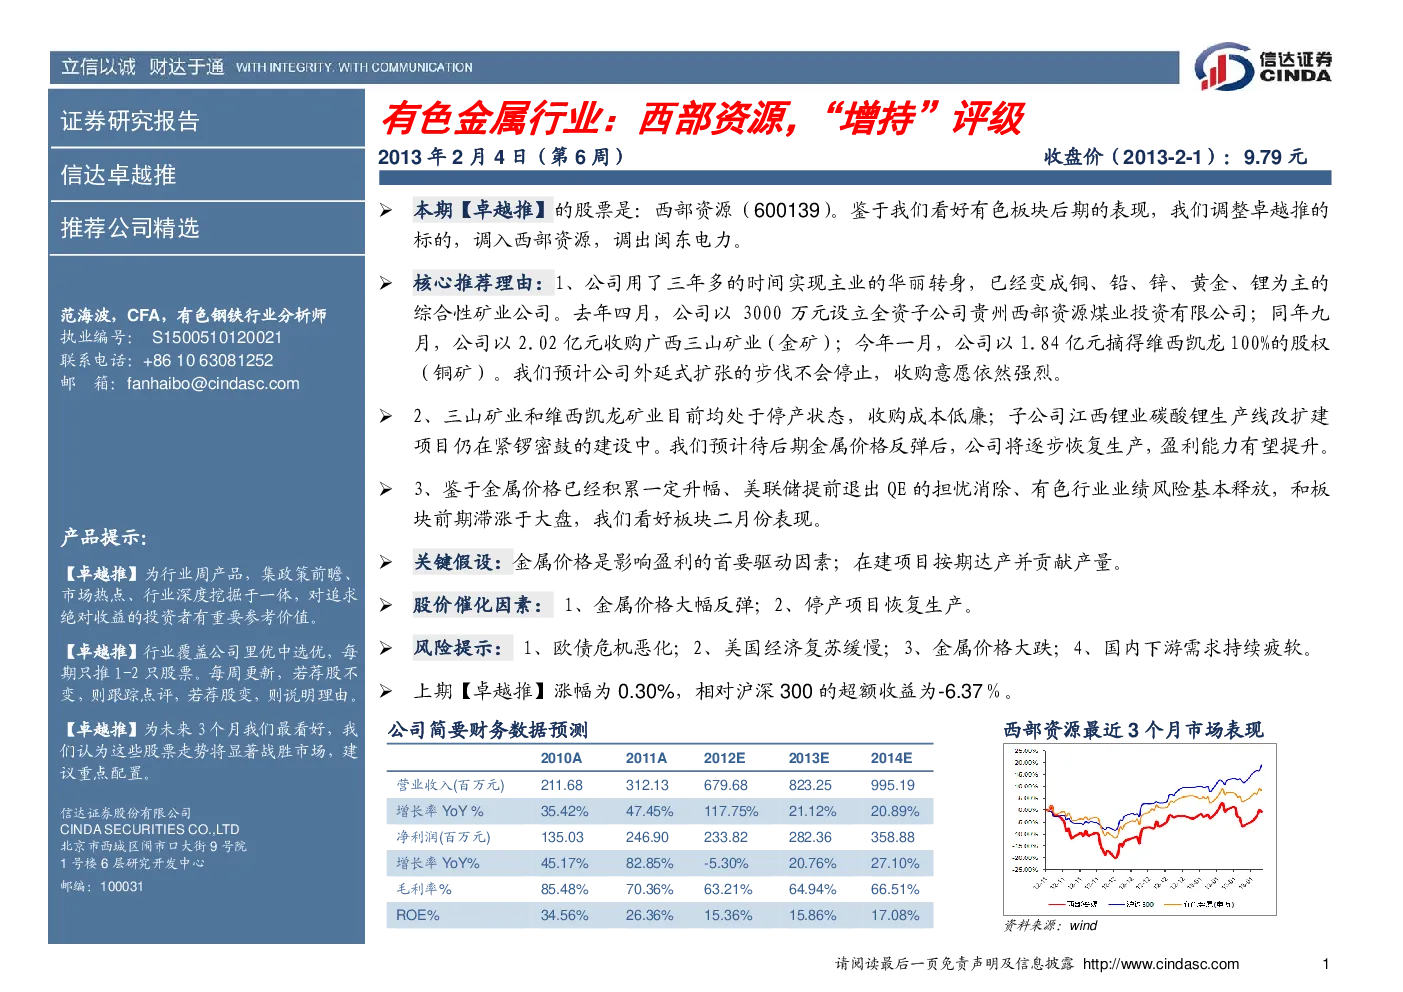This screenshot has width=1403, height=992.
Task: Click the bullet arrow beside '风险提示'
Action: [386, 648]
